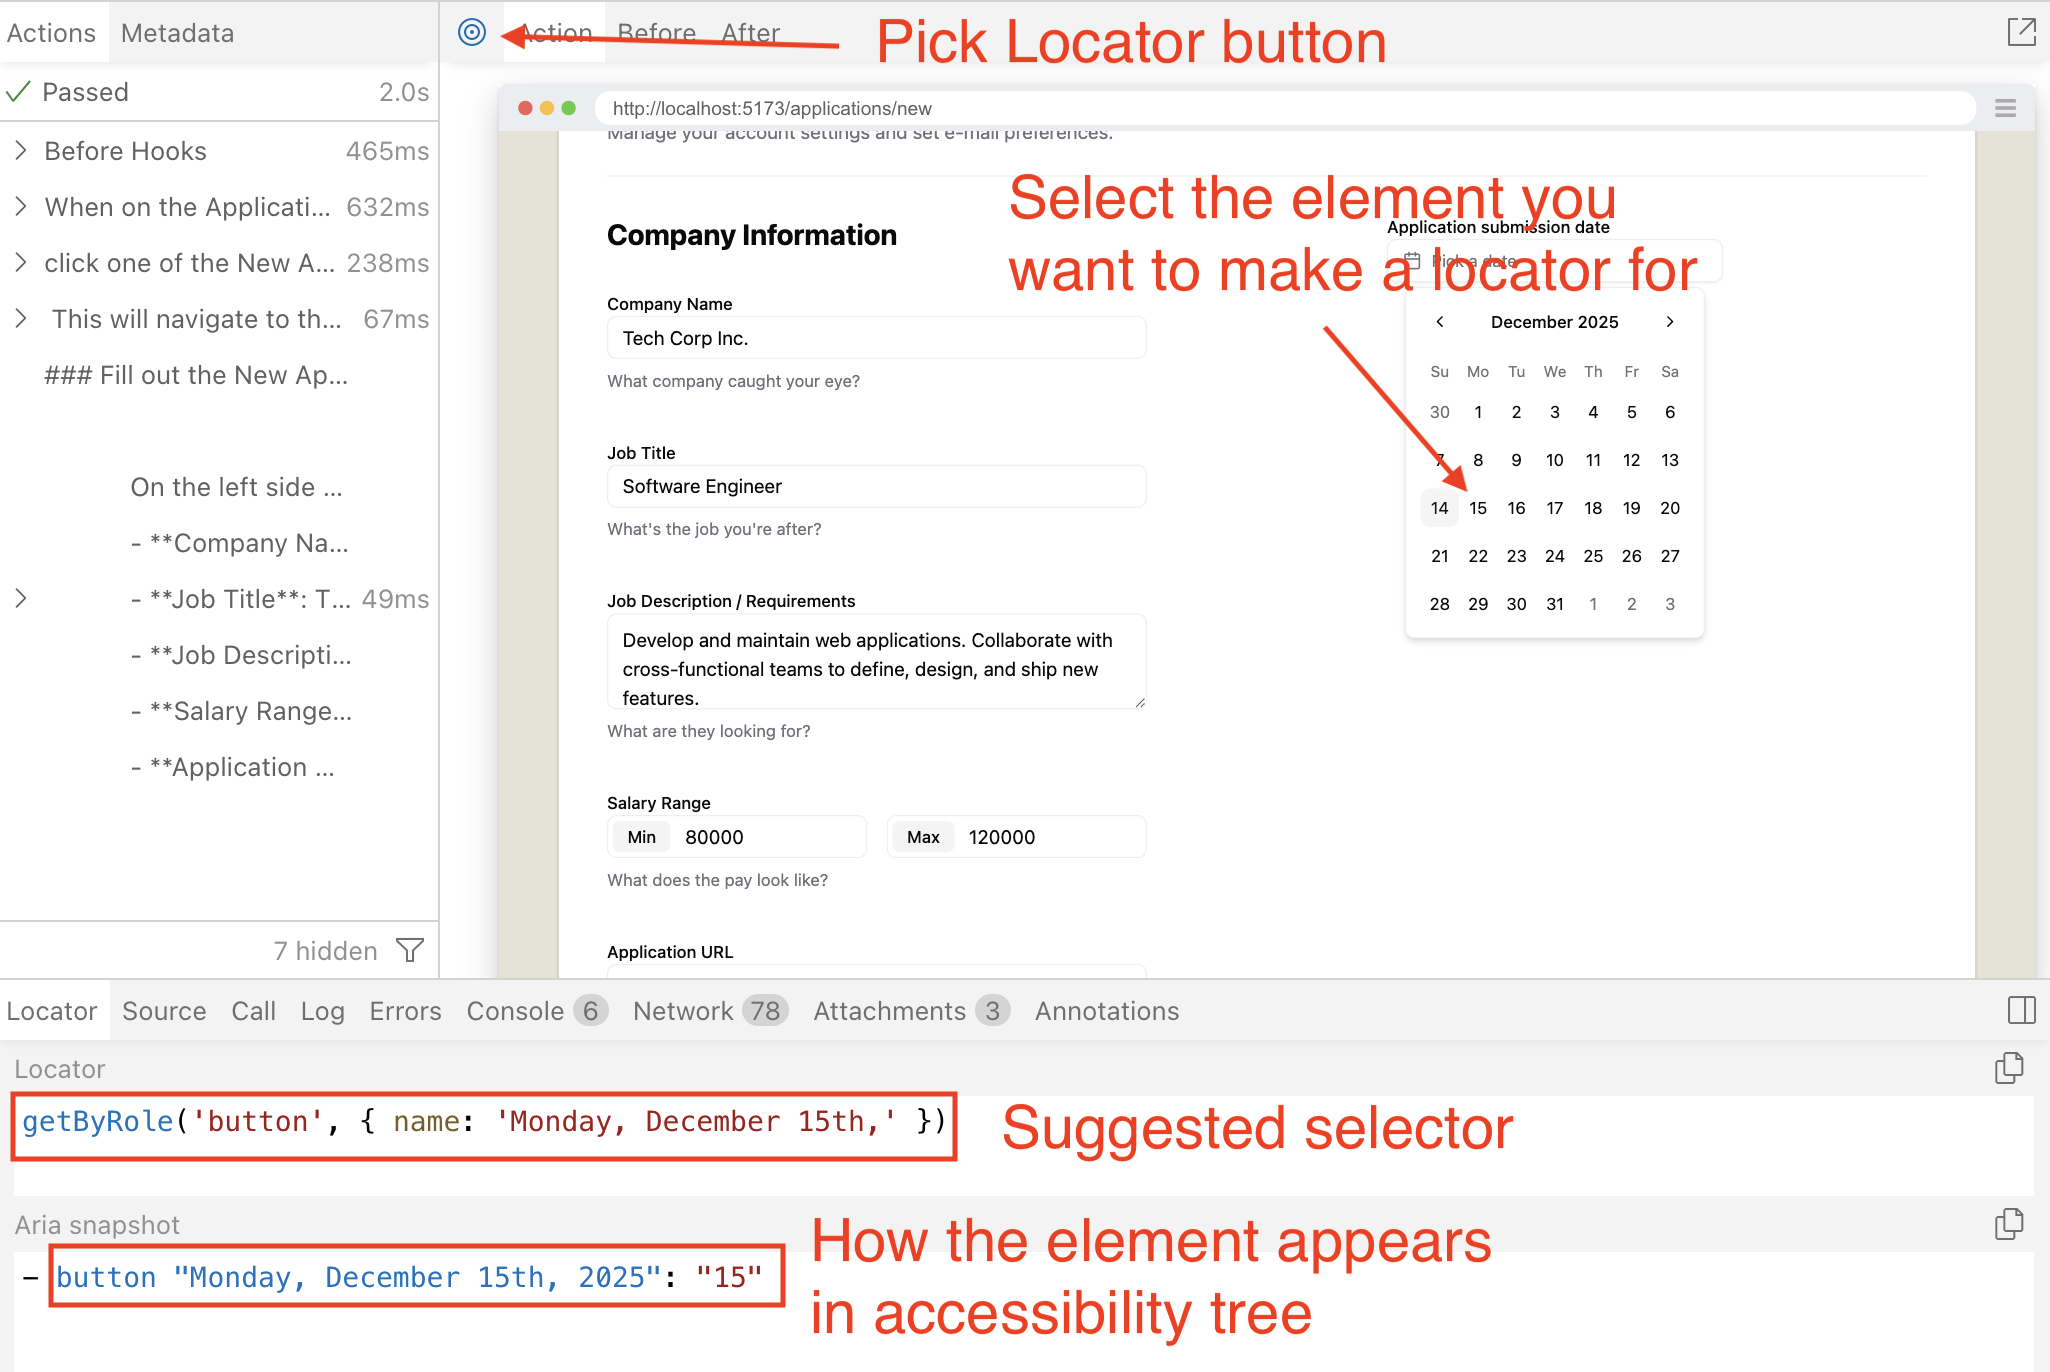The height and width of the screenshot is (1372, 2050).
Task: Pop out the trace viewer via top-right icon
Action: pyautogui.click(x=2022, y=31)
